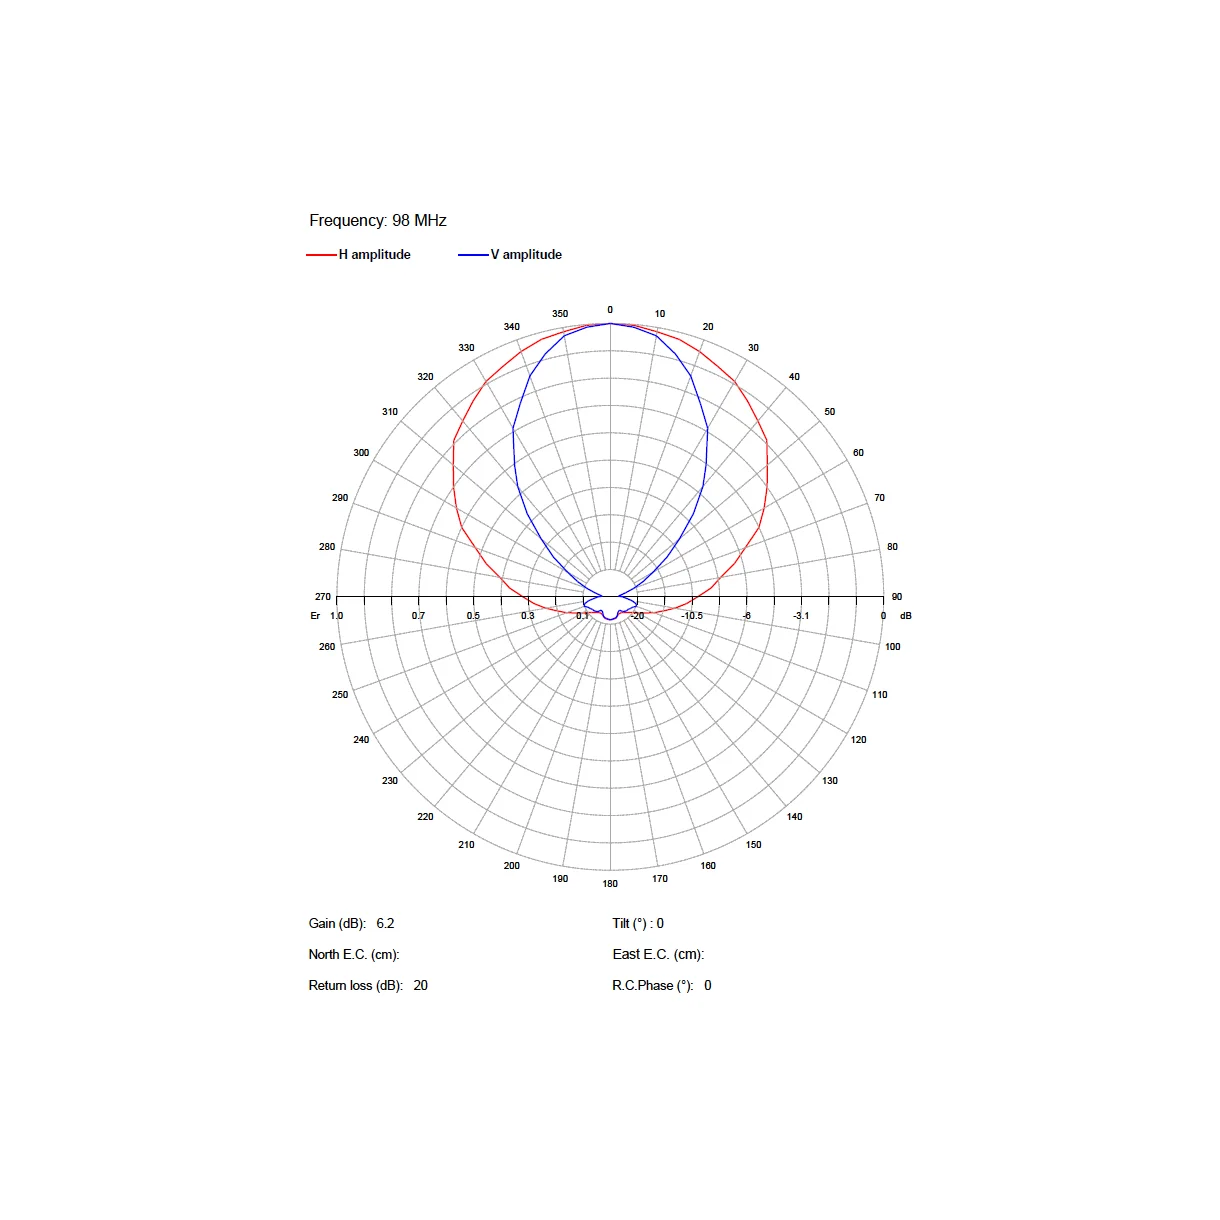Viewport: 1220px width, 1220px height.
Task: Click the 70 degree angle label
Action: coord(880,498)
